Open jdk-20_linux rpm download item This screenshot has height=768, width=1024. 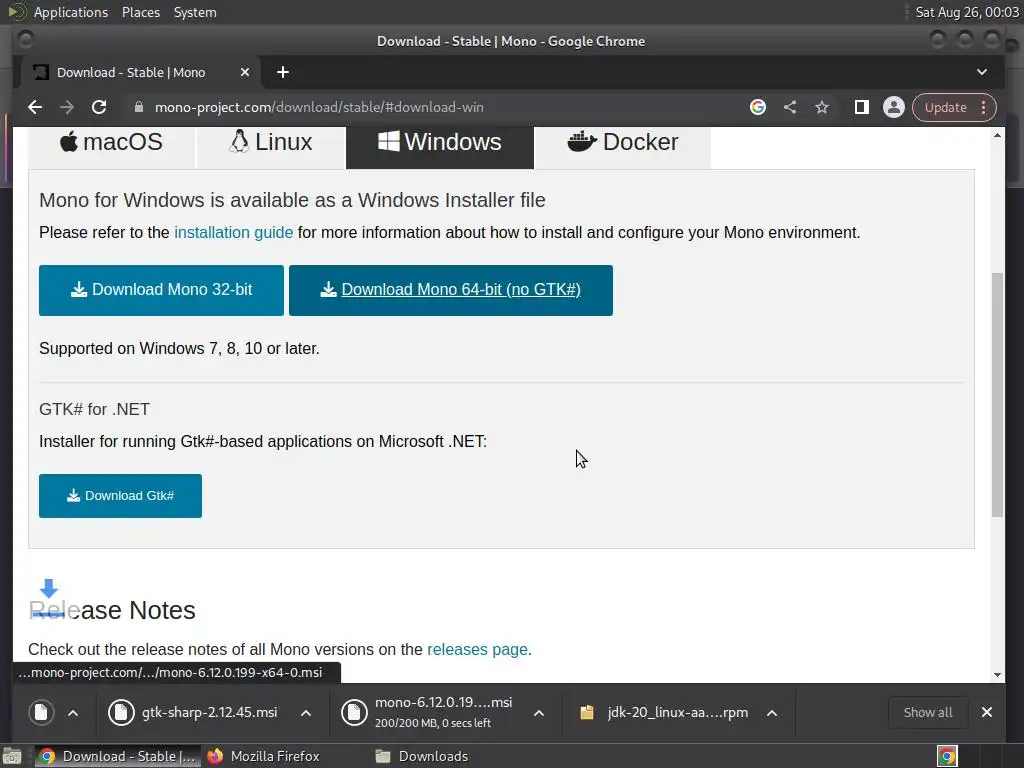pyautogui.click(x=664, y=712)
